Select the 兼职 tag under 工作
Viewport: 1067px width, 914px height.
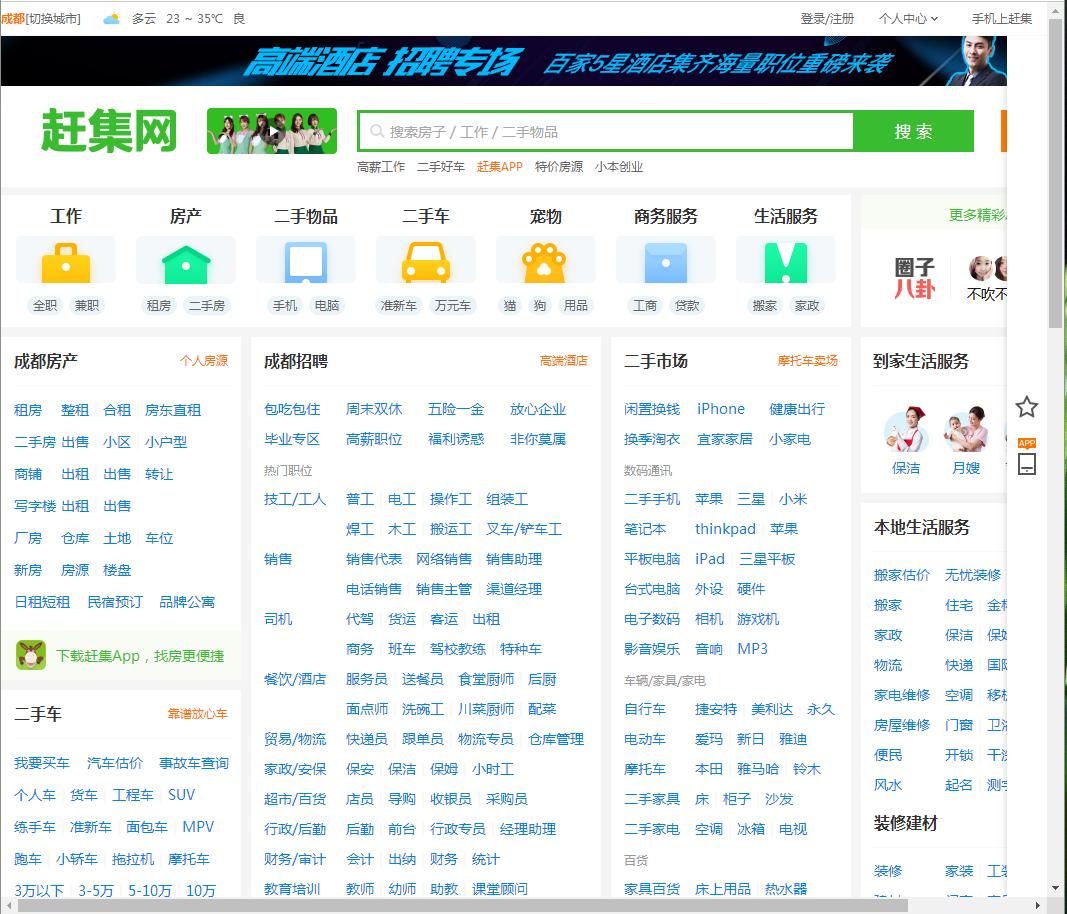click(x=87, y=306)
